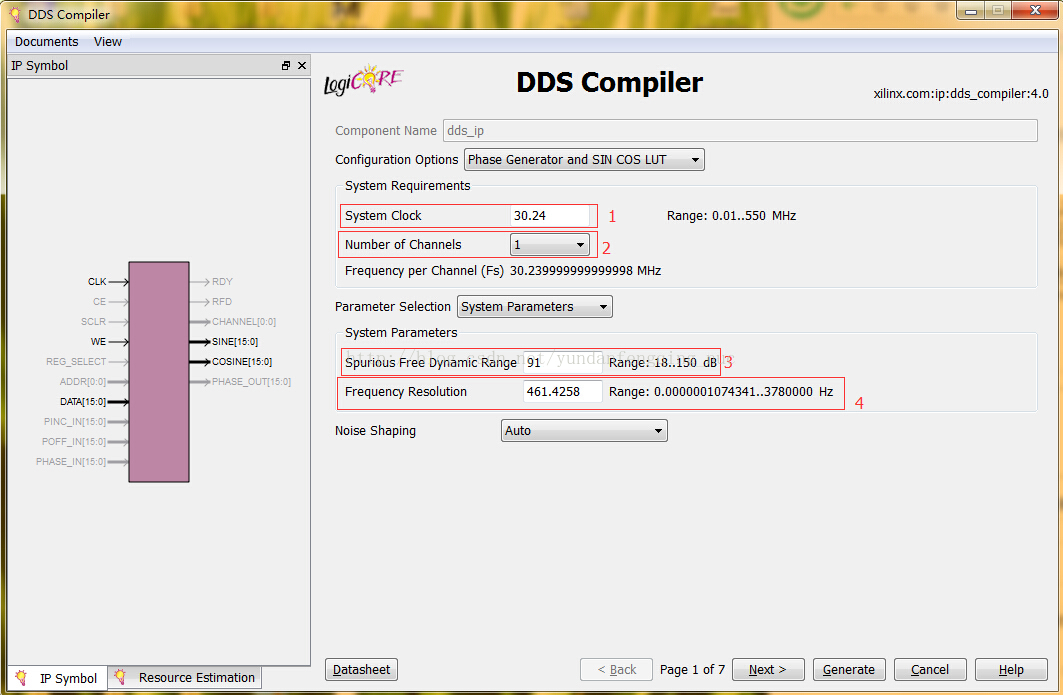Click the POFF_IN[15:0] port label
Image resolution: width=1063 pixels, height=695 pixels.
pos(74,442)
